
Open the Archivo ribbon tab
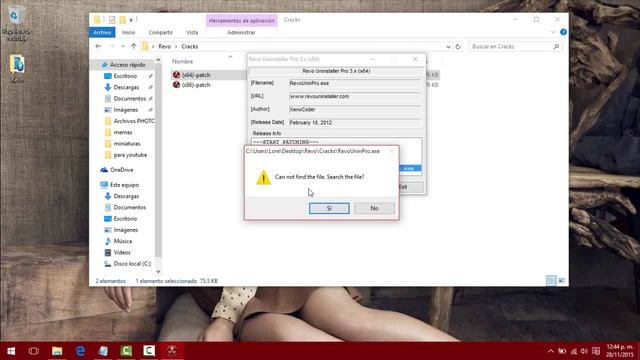click(102, 32)
